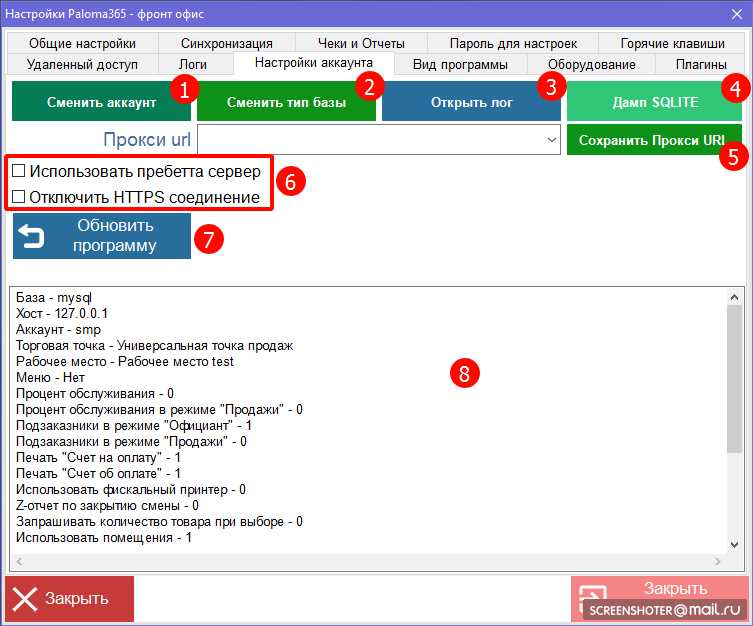Screen dimensions: 753x626
Task: Click the vertical scrollbar down arrow in the info list
Action: point(734,545)
